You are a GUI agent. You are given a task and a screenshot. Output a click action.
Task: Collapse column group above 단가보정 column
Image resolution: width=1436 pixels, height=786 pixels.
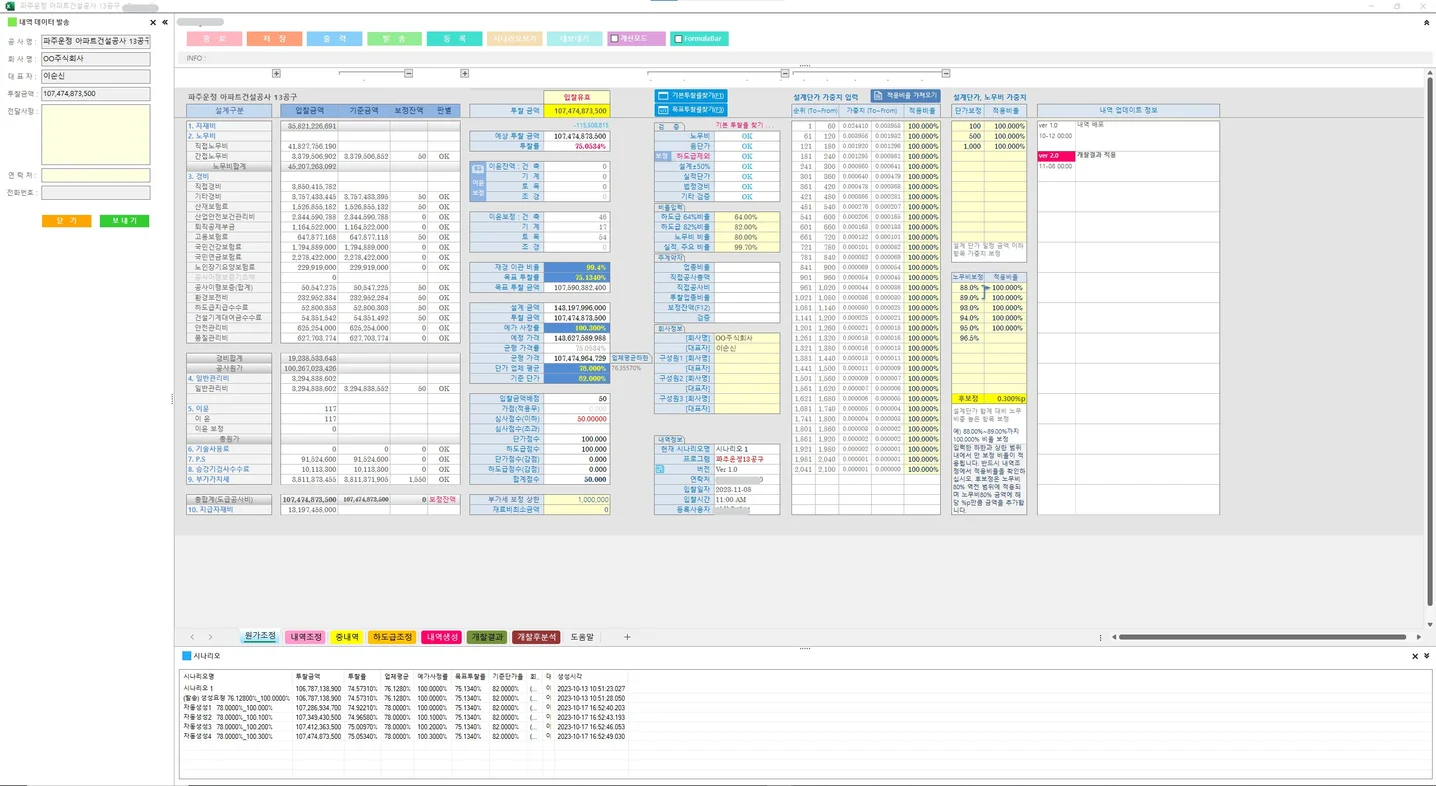click(x=945, y=73)
